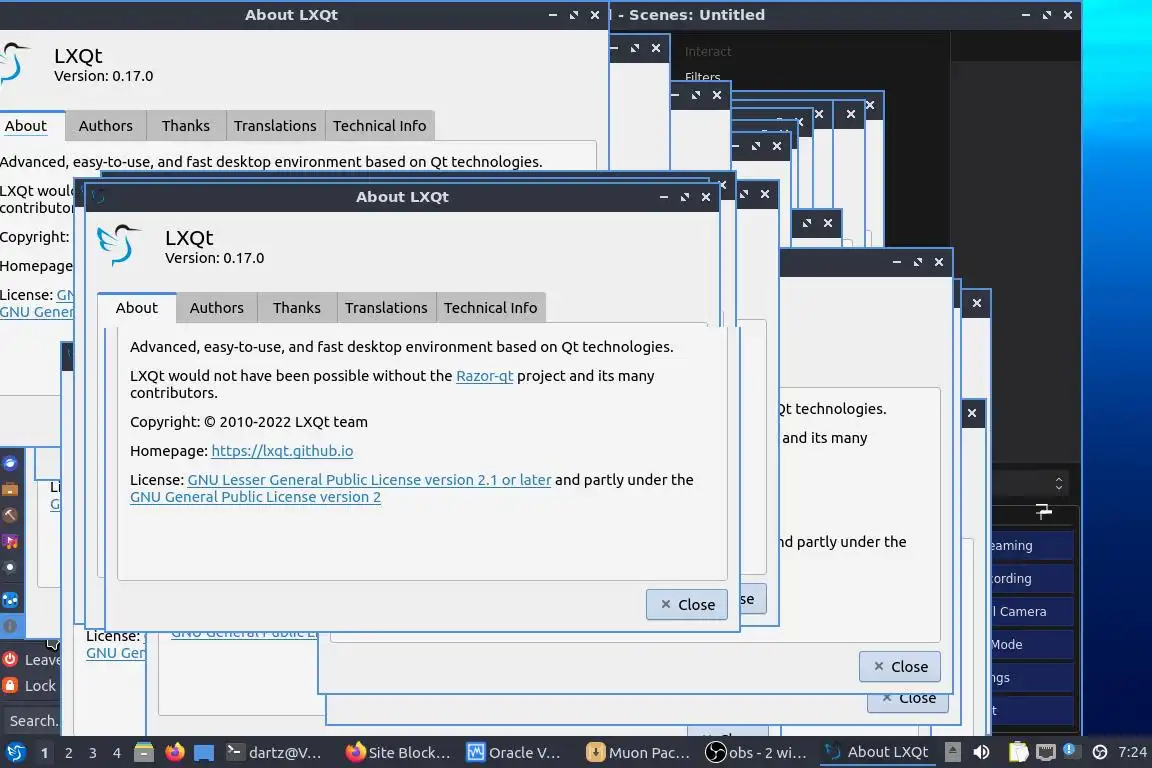
Task: Click OBS stepper arrows above controls
Action: [1059, 484]
